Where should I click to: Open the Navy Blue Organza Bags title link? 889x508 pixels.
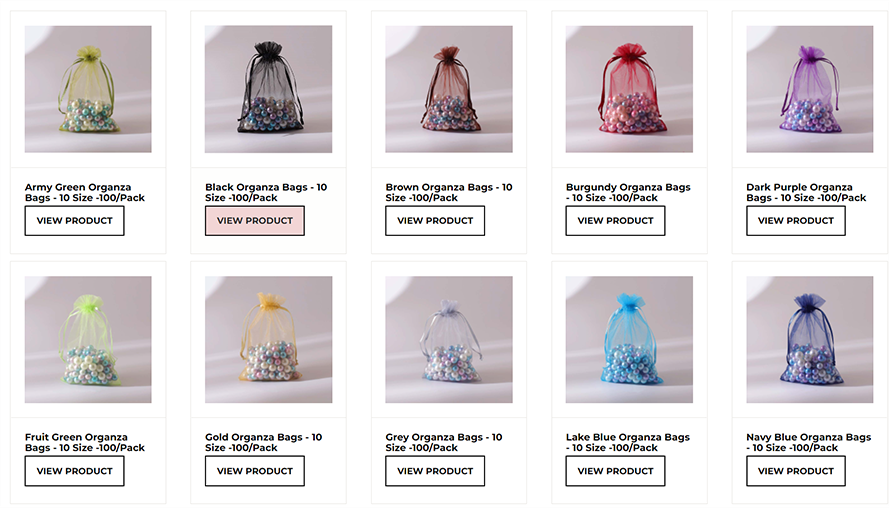pyautogui.click(x=808, y=442)
